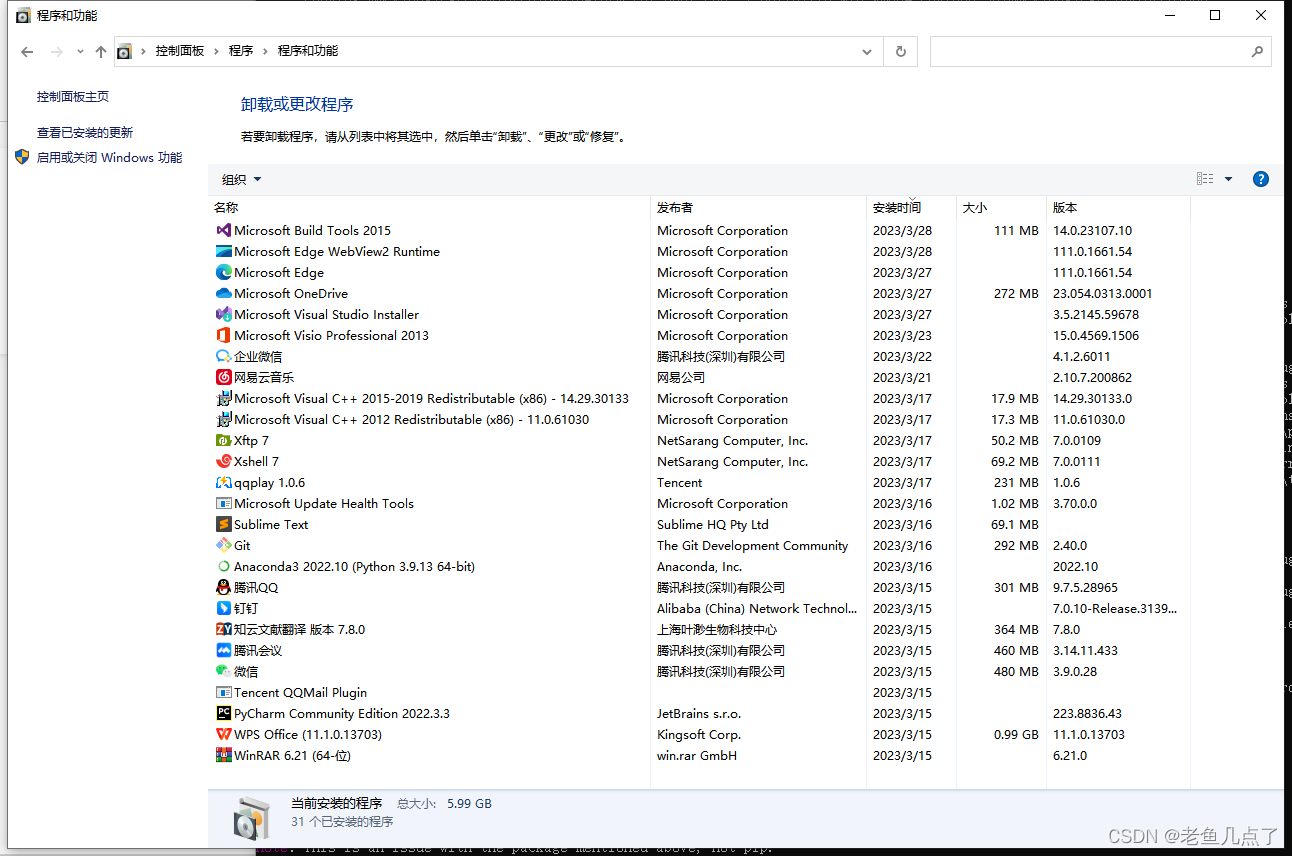Click the Sublime Text icon
Screen dimensions: 1292x856
point(224,524)
